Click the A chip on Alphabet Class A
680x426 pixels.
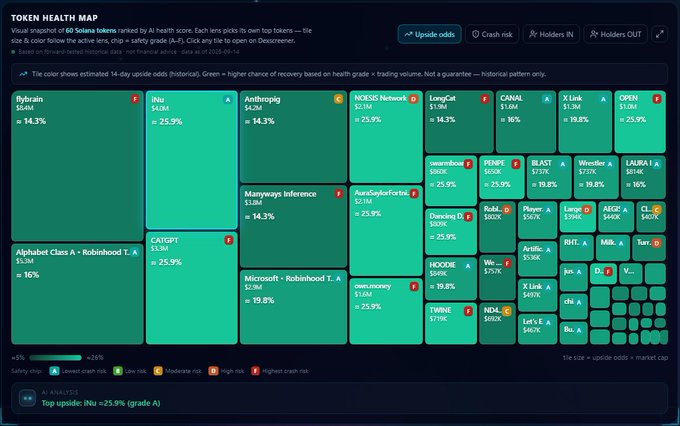[135, 252]
